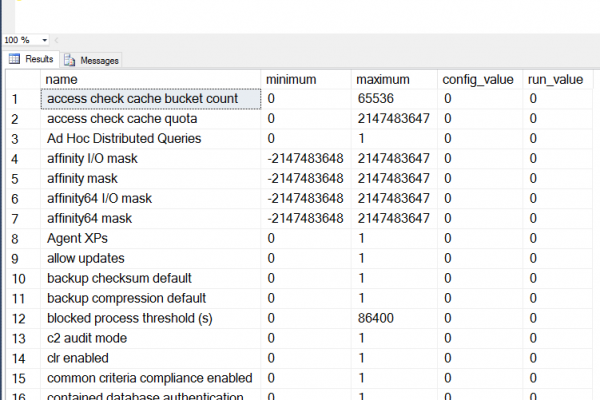Image resolution: width=600 pixels, height=400 pixels.
Task: Click minimum value of affinity I/O mask row
Action: pyautogui.click(x=305, y=158)
